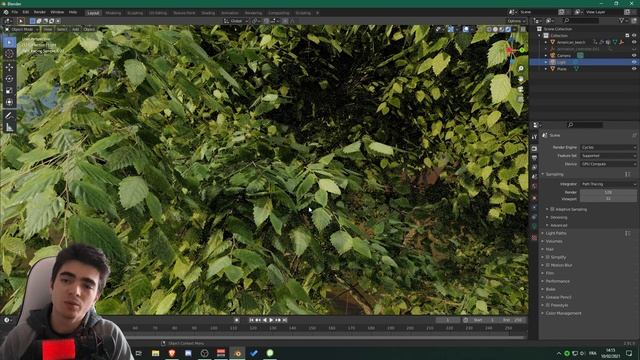Screen dimensions: 640x360
Task: Select the Select Box tool
Action: [9, 42]
